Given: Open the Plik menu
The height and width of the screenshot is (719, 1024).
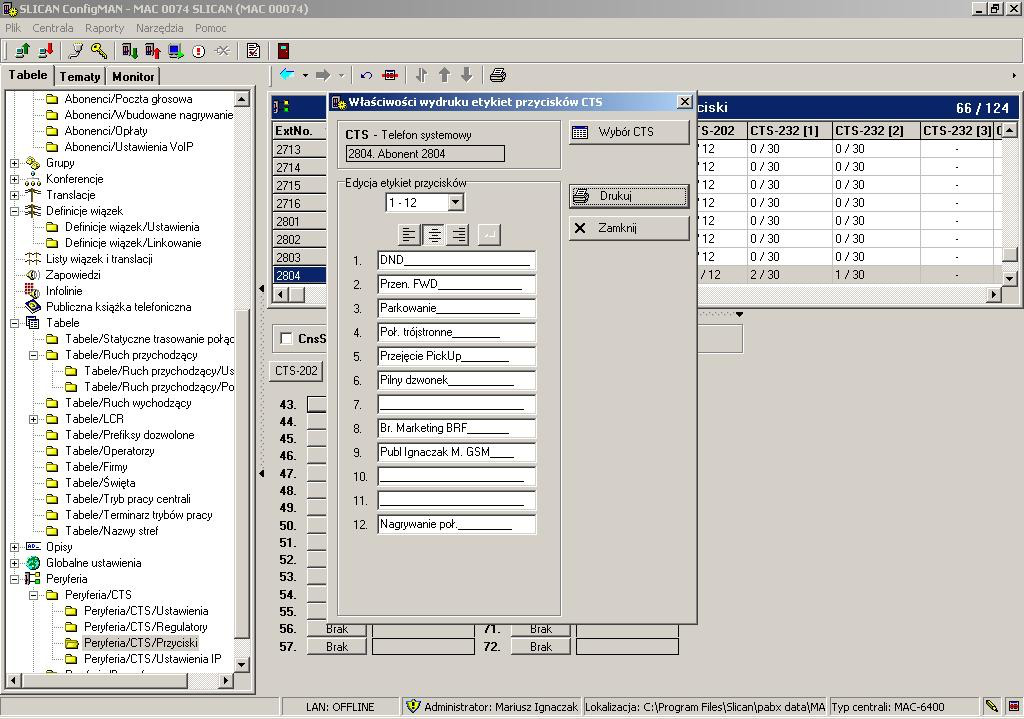Looking at the screenshot, I should 13,28.
